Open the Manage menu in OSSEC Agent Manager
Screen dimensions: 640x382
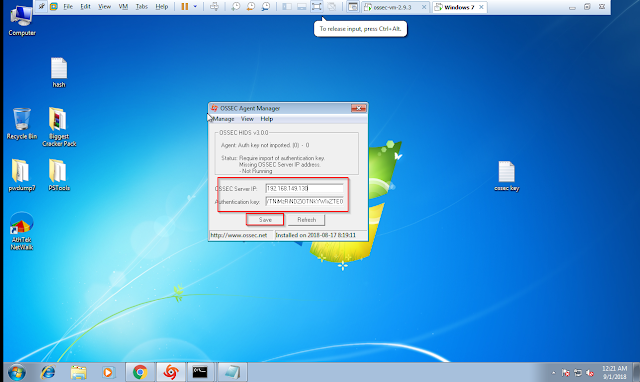pos(223,119)
